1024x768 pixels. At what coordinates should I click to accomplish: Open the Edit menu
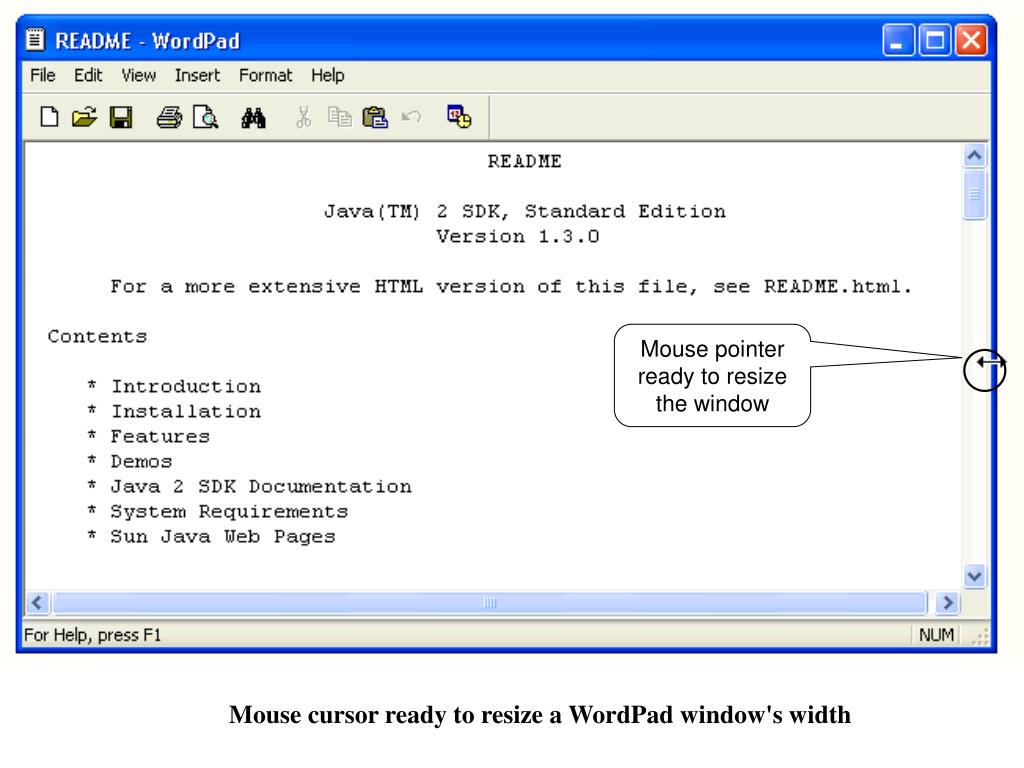coord(88,76)
